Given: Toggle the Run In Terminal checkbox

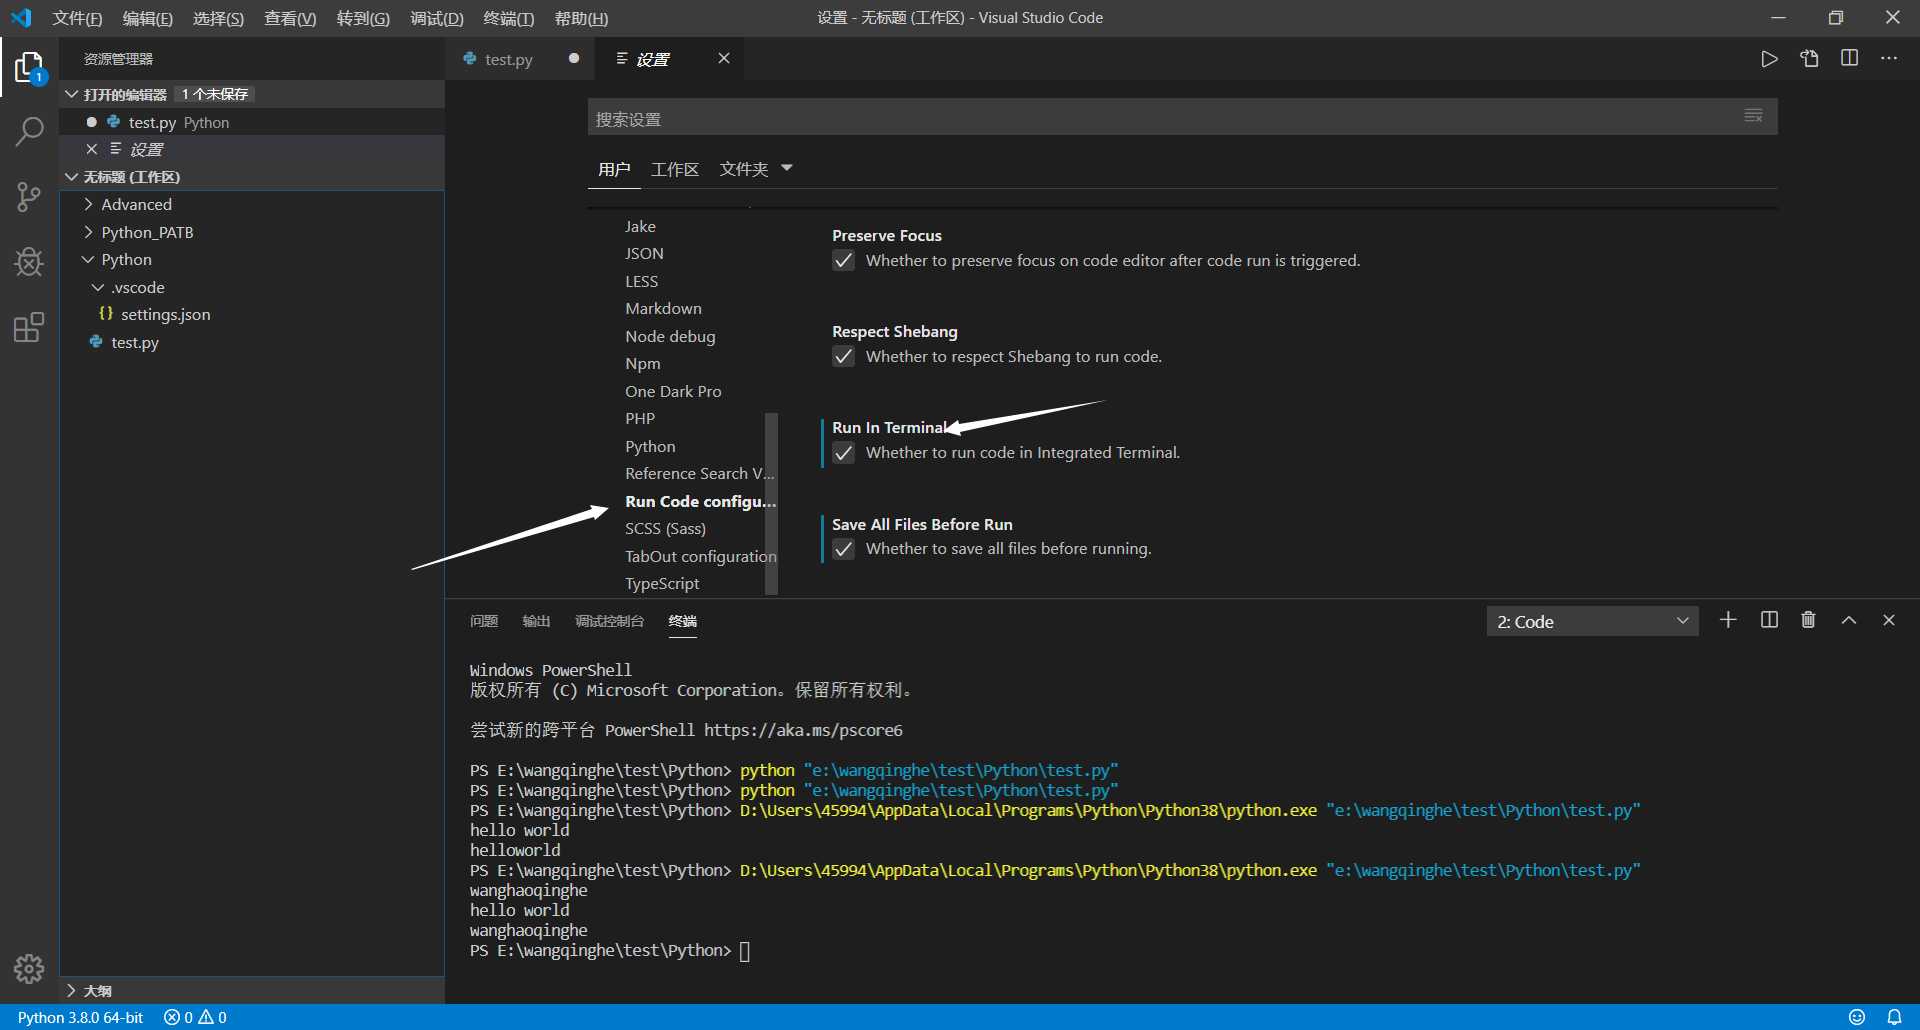Looking at the screenshot, I should (844, 453).
